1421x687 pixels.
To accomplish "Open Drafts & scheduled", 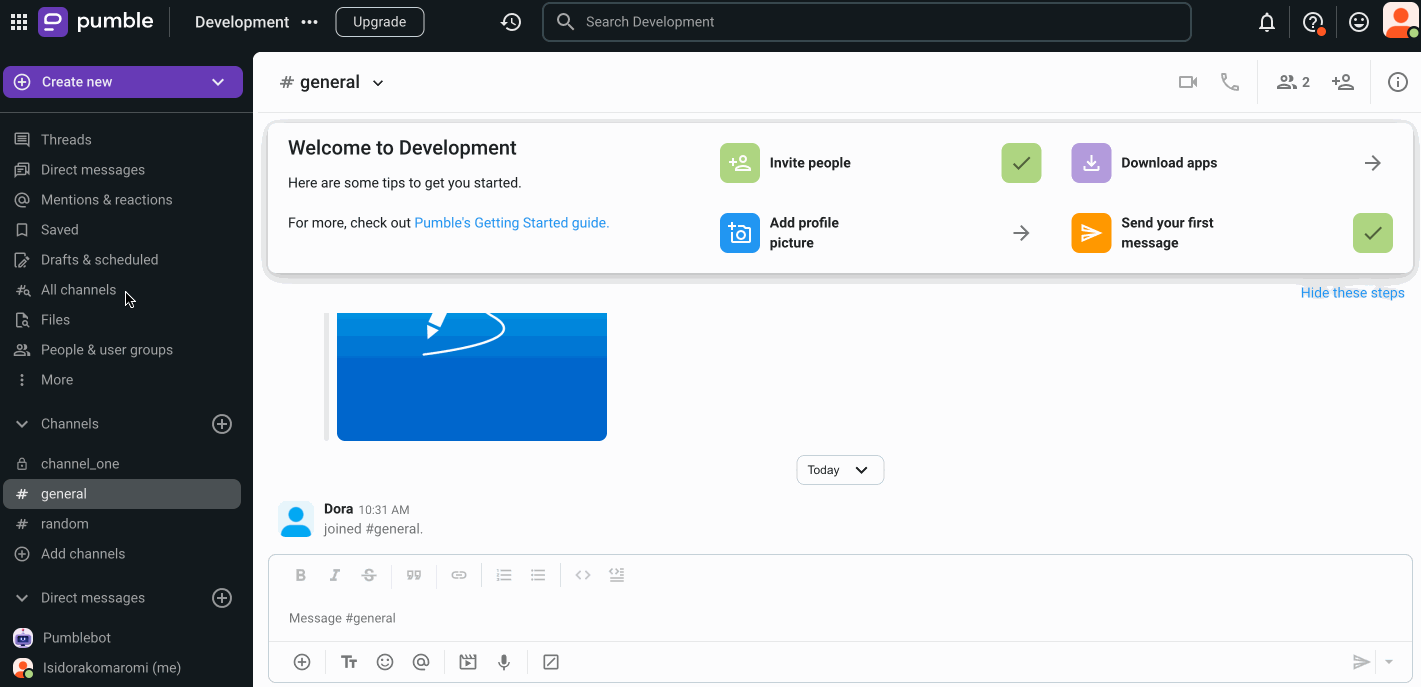I will (x=99, y=260).
